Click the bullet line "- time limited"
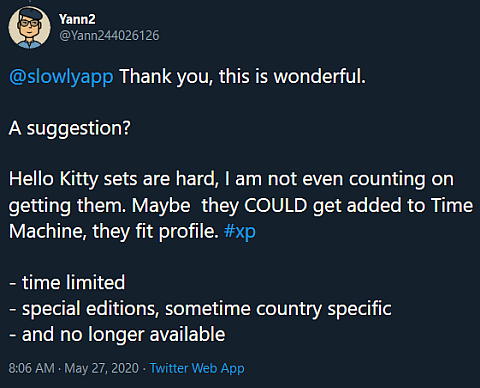Viewport: 480px width, 388px height. tap(67, 282)
